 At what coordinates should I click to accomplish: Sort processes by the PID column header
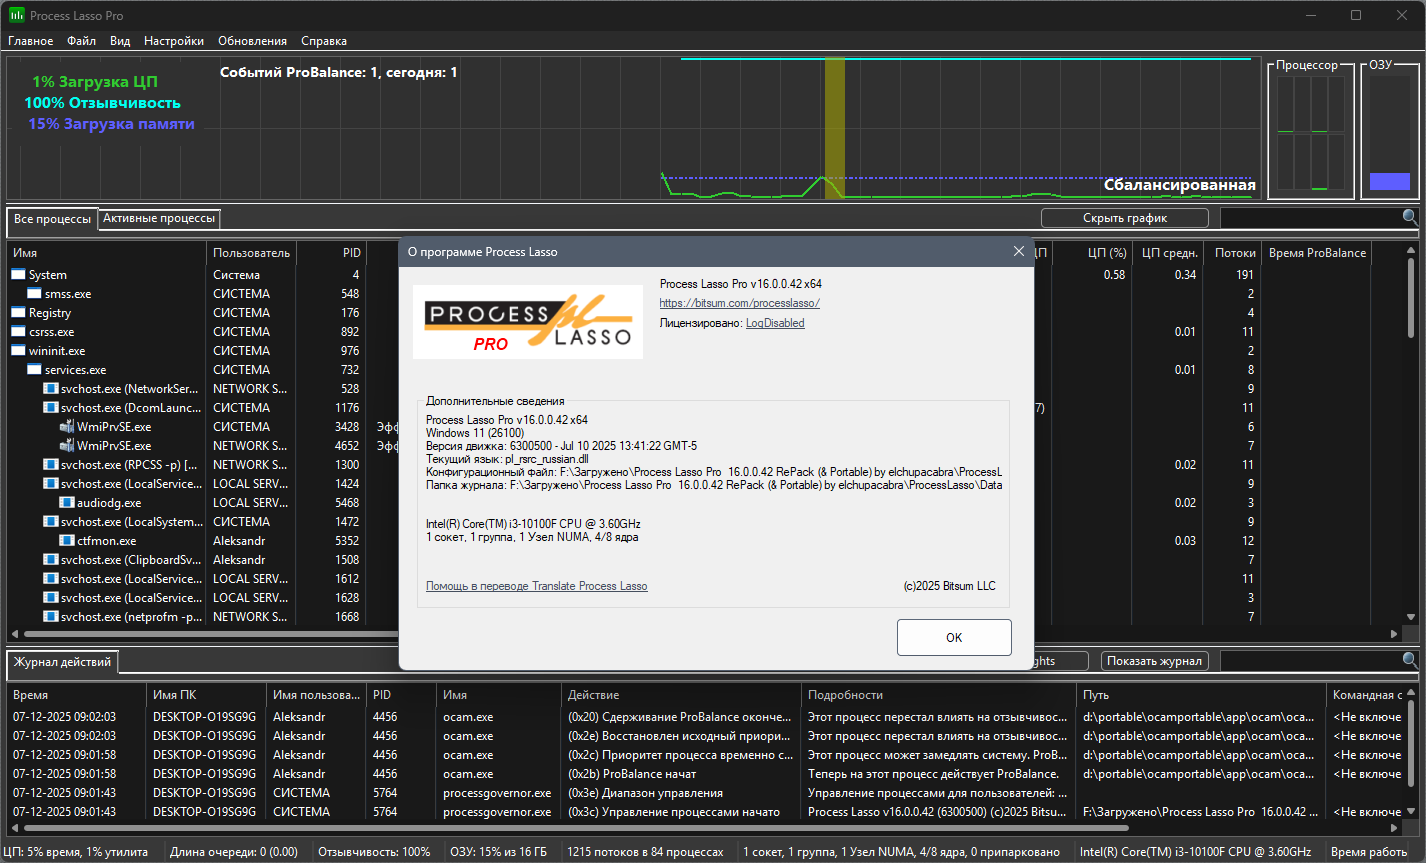point(331,253)
